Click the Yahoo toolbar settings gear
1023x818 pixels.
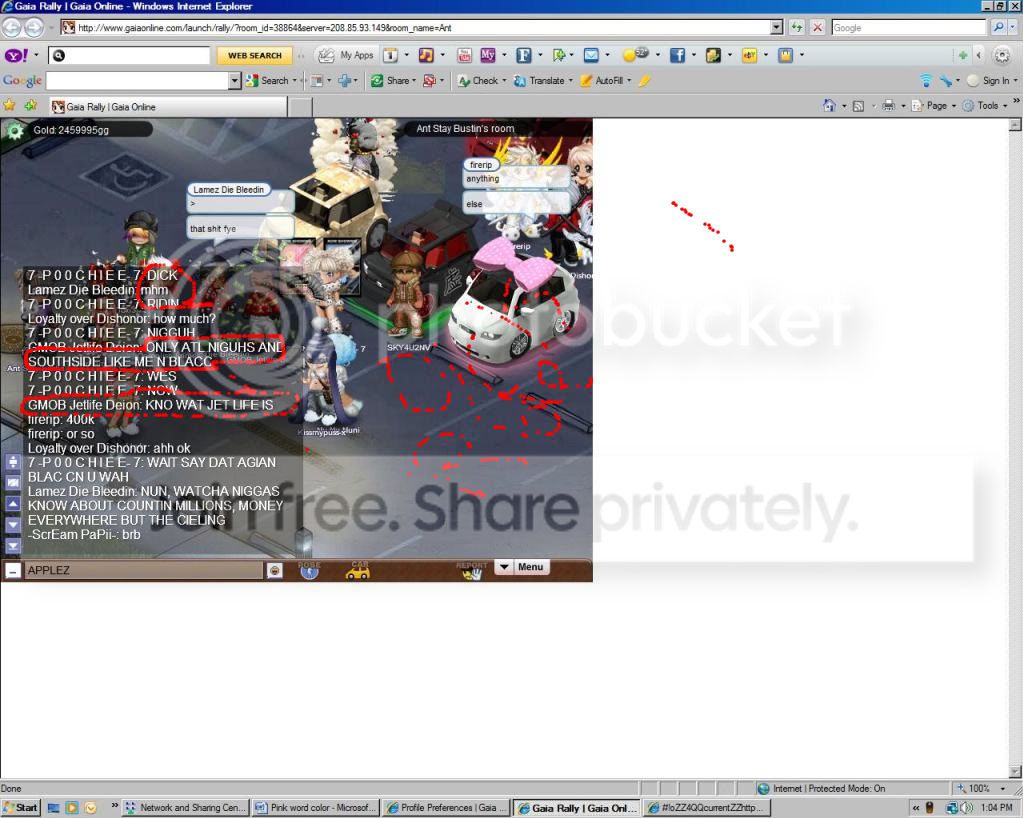point(1001,55)
